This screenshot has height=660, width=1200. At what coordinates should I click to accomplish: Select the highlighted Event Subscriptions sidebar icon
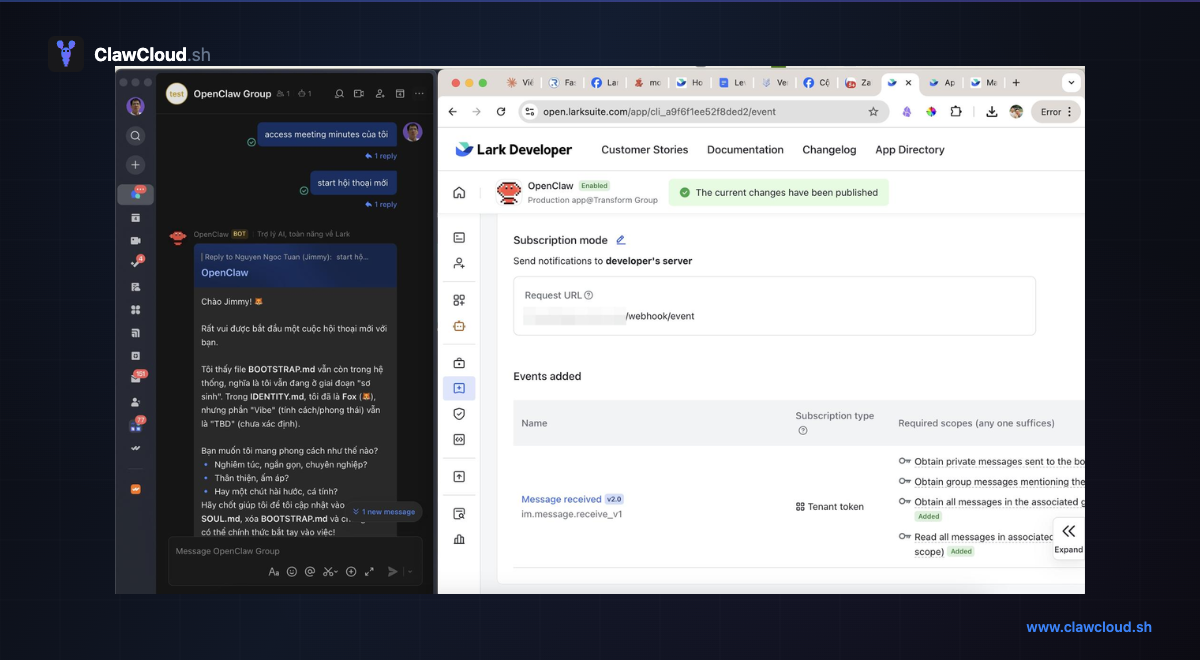click(458, 388)
